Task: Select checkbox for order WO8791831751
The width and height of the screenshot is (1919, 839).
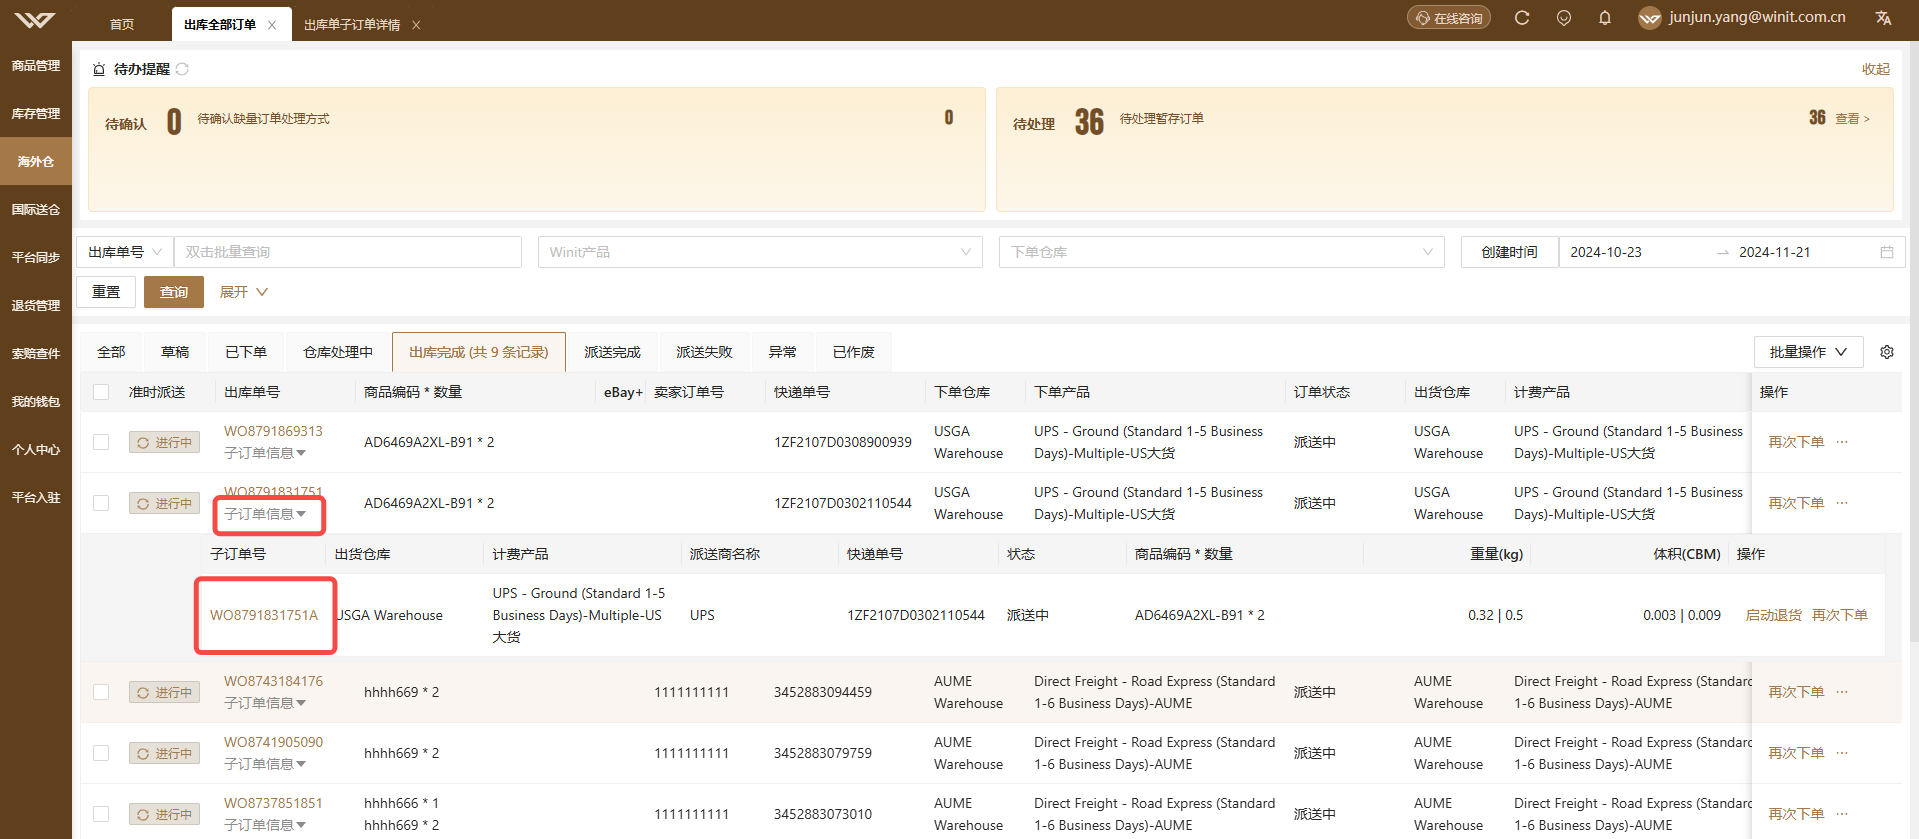Action: (x=101, y=503)
